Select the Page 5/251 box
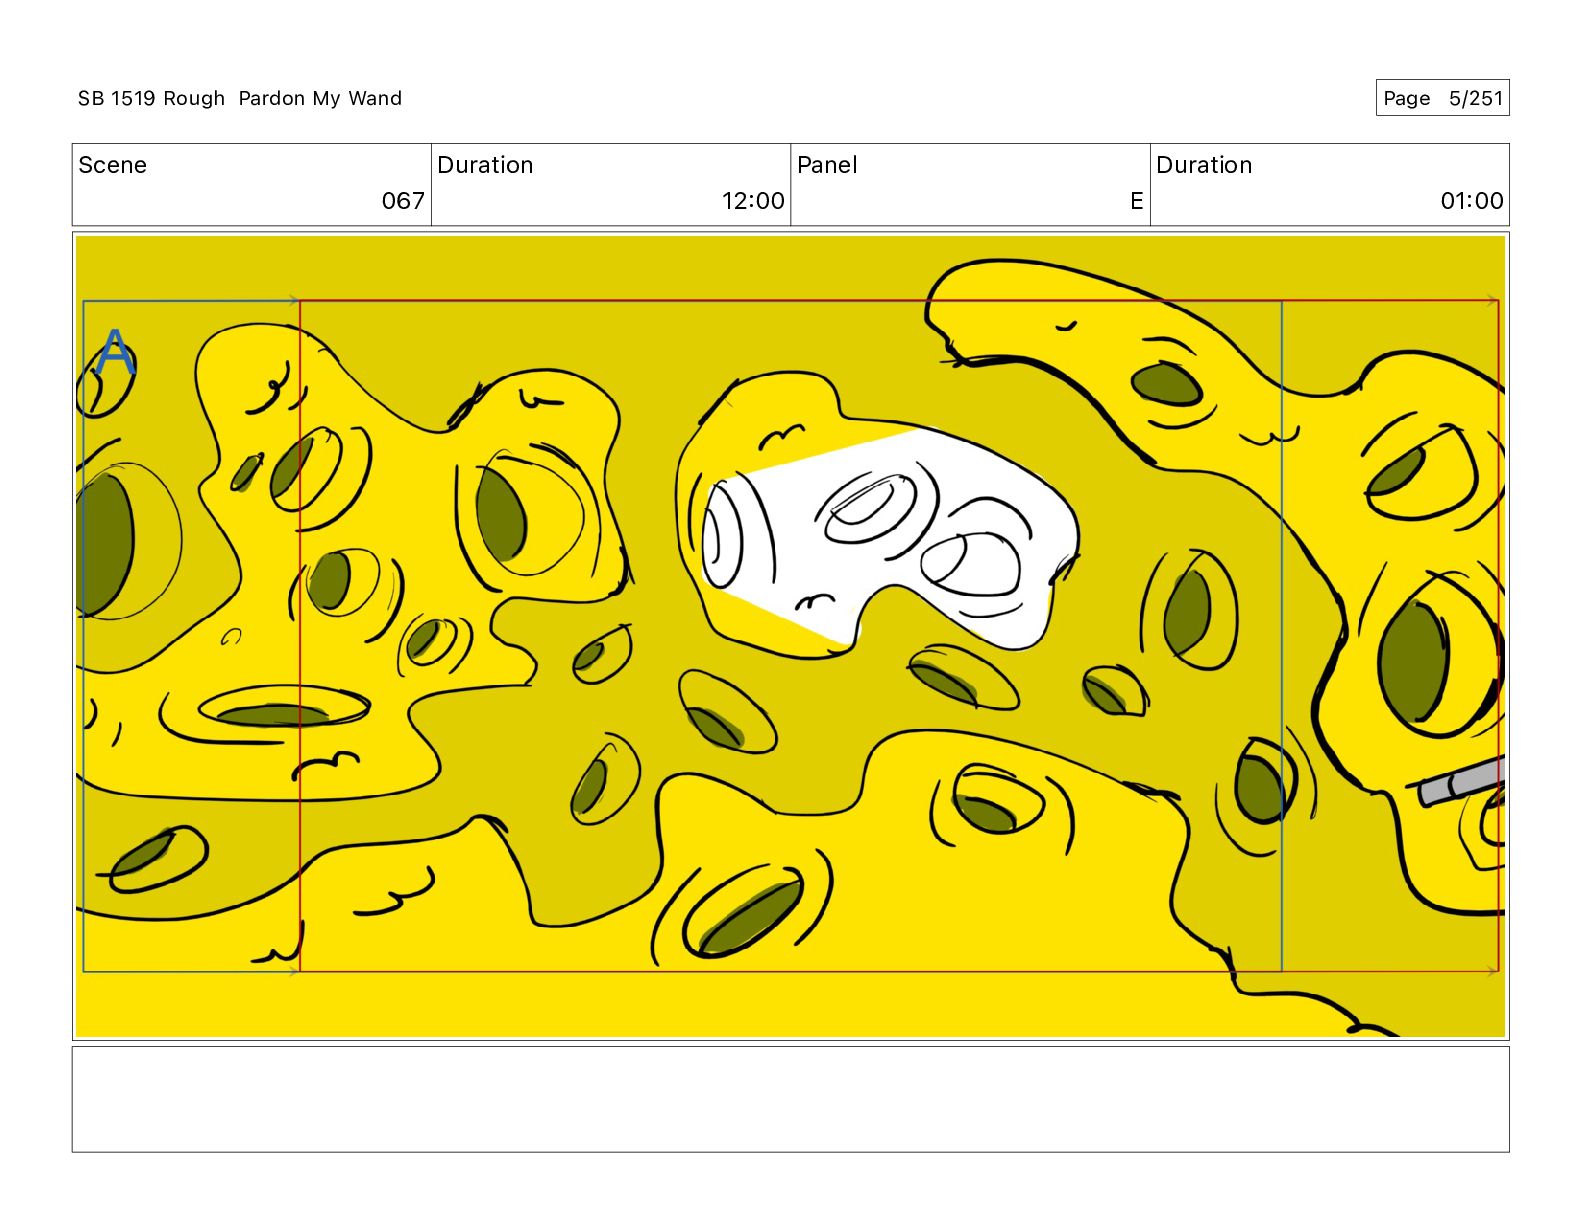 [1442, 98]
